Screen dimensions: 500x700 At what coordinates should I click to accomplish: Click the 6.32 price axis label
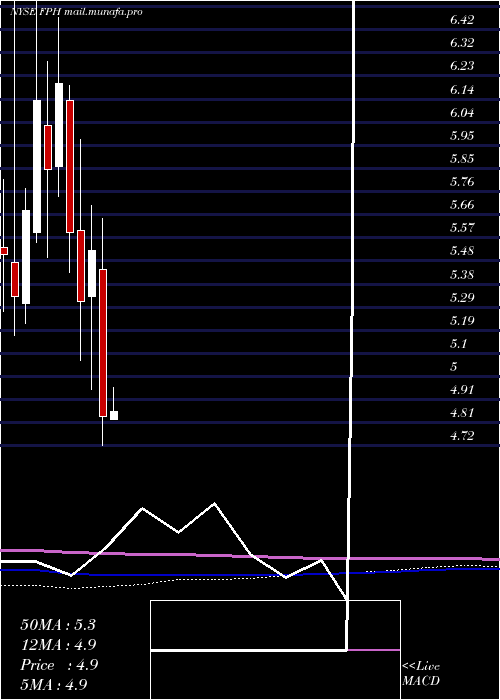coord(462,43)
